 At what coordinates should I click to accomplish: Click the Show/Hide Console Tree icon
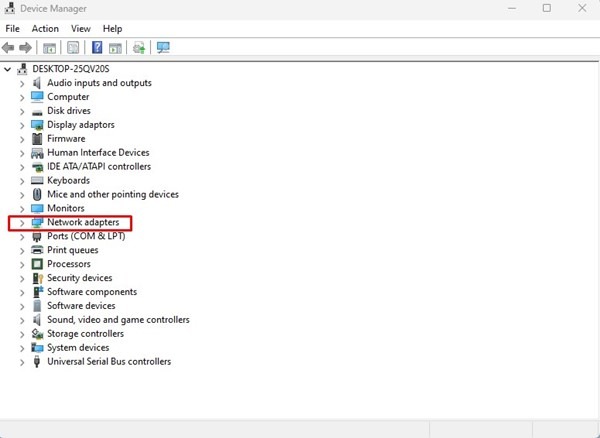[x=49, y=47]
